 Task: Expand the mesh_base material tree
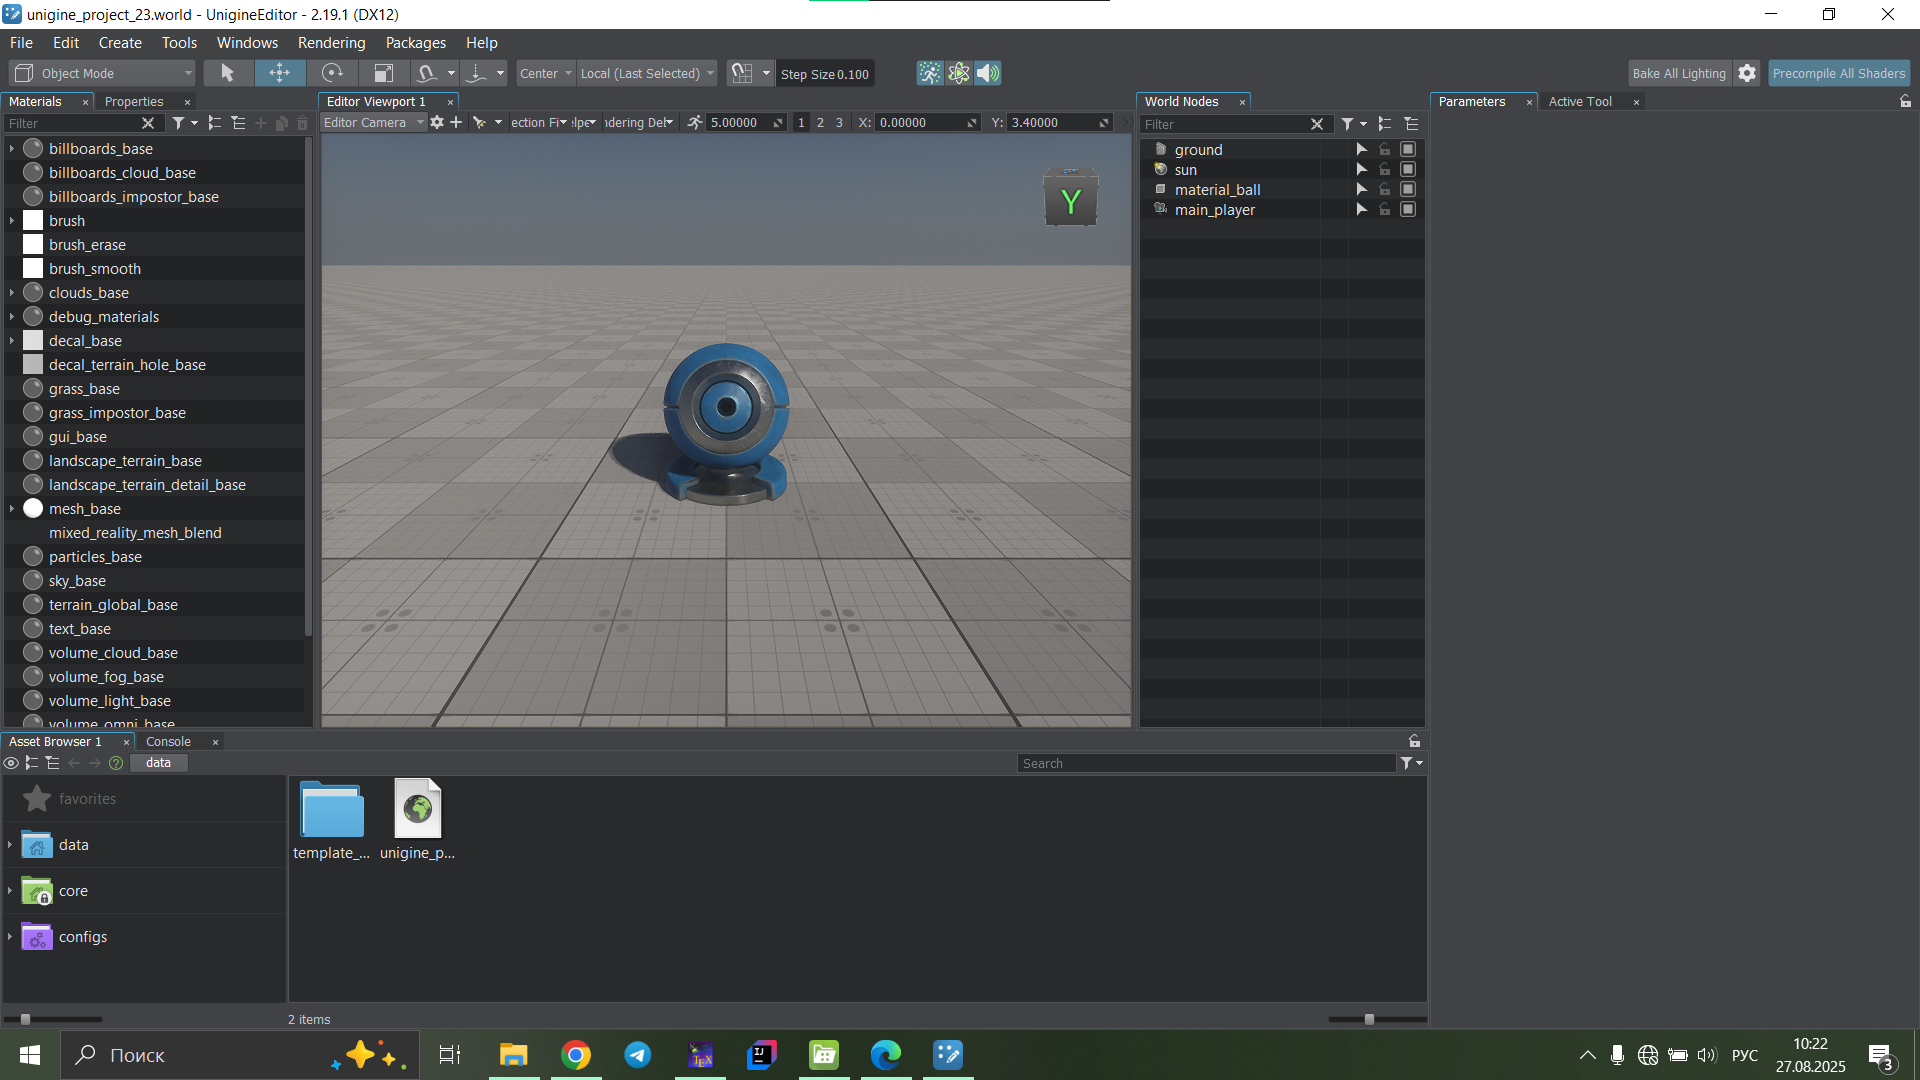[12, 509]
